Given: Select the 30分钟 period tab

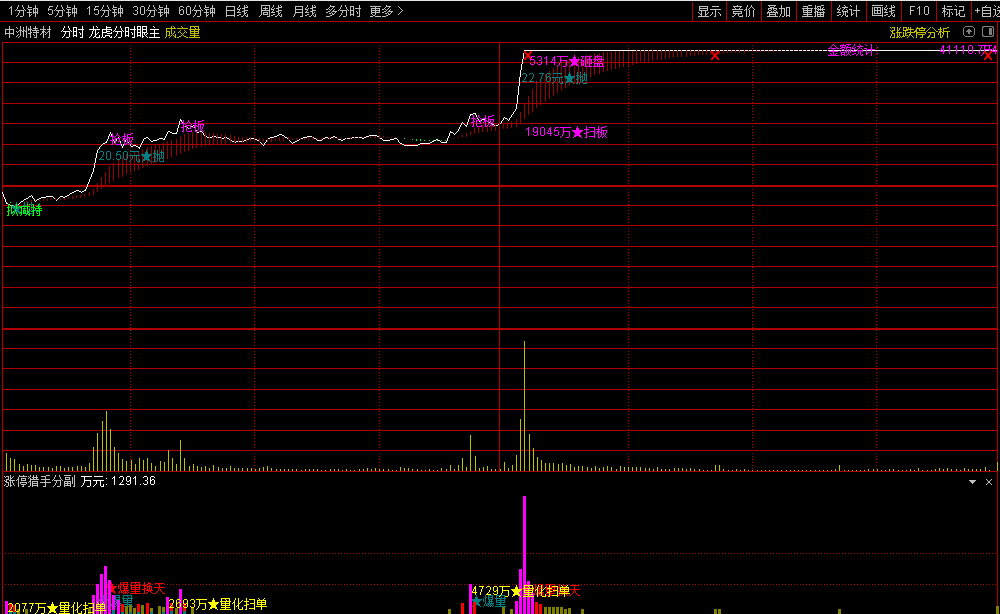Looking at the screenshot, I should 151,11.
